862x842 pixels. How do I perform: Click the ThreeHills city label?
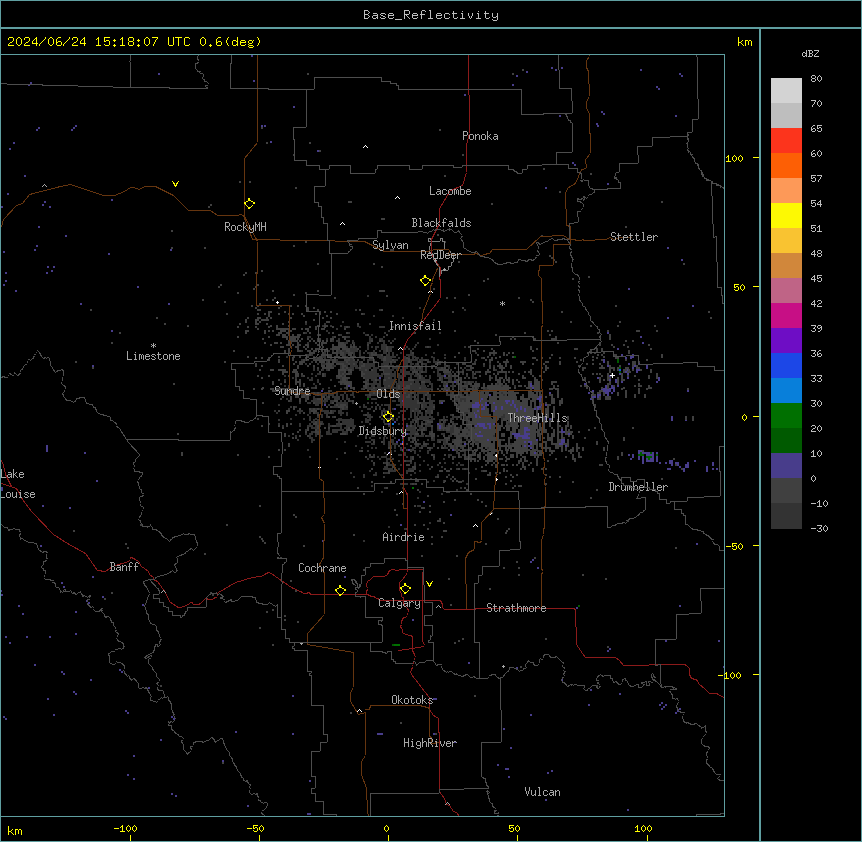(x=538, y=418)
